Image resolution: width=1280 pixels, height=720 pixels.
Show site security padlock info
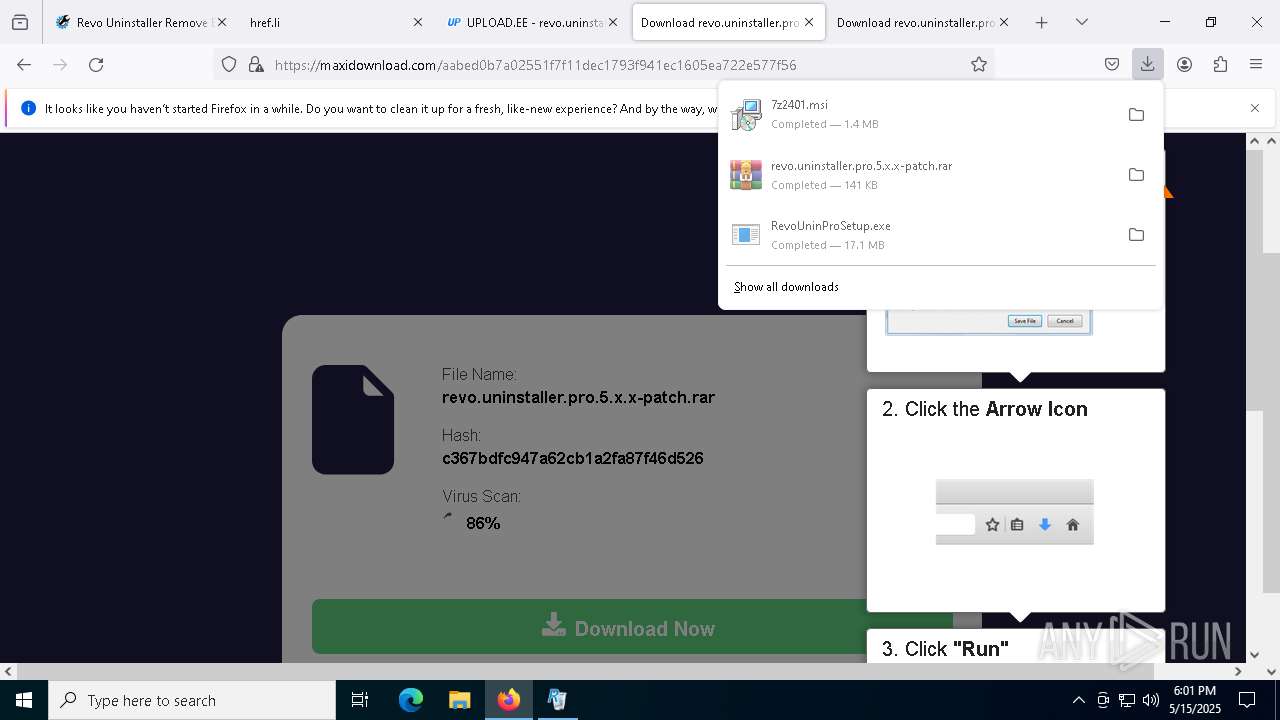point(256,64)
